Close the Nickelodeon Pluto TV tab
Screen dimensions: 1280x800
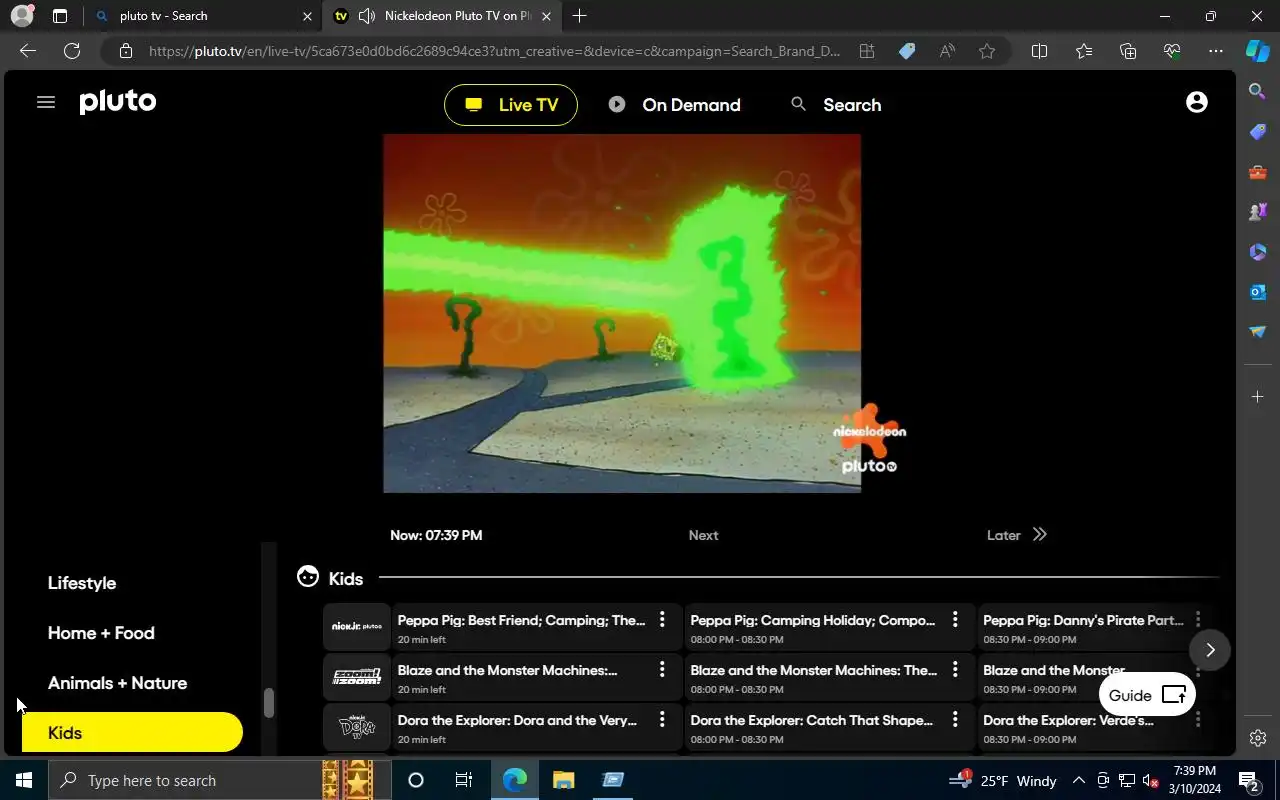546,16
